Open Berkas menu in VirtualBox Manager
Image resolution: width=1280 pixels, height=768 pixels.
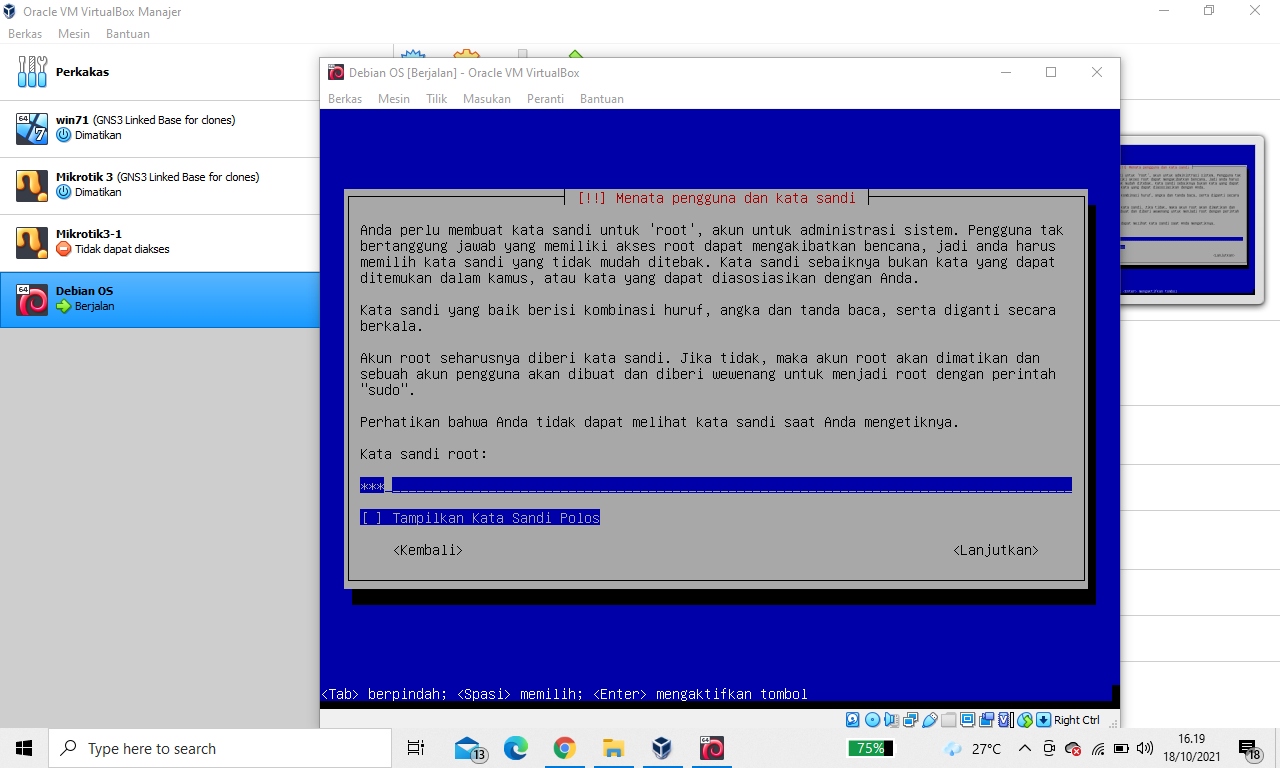[x=25, y=34]
